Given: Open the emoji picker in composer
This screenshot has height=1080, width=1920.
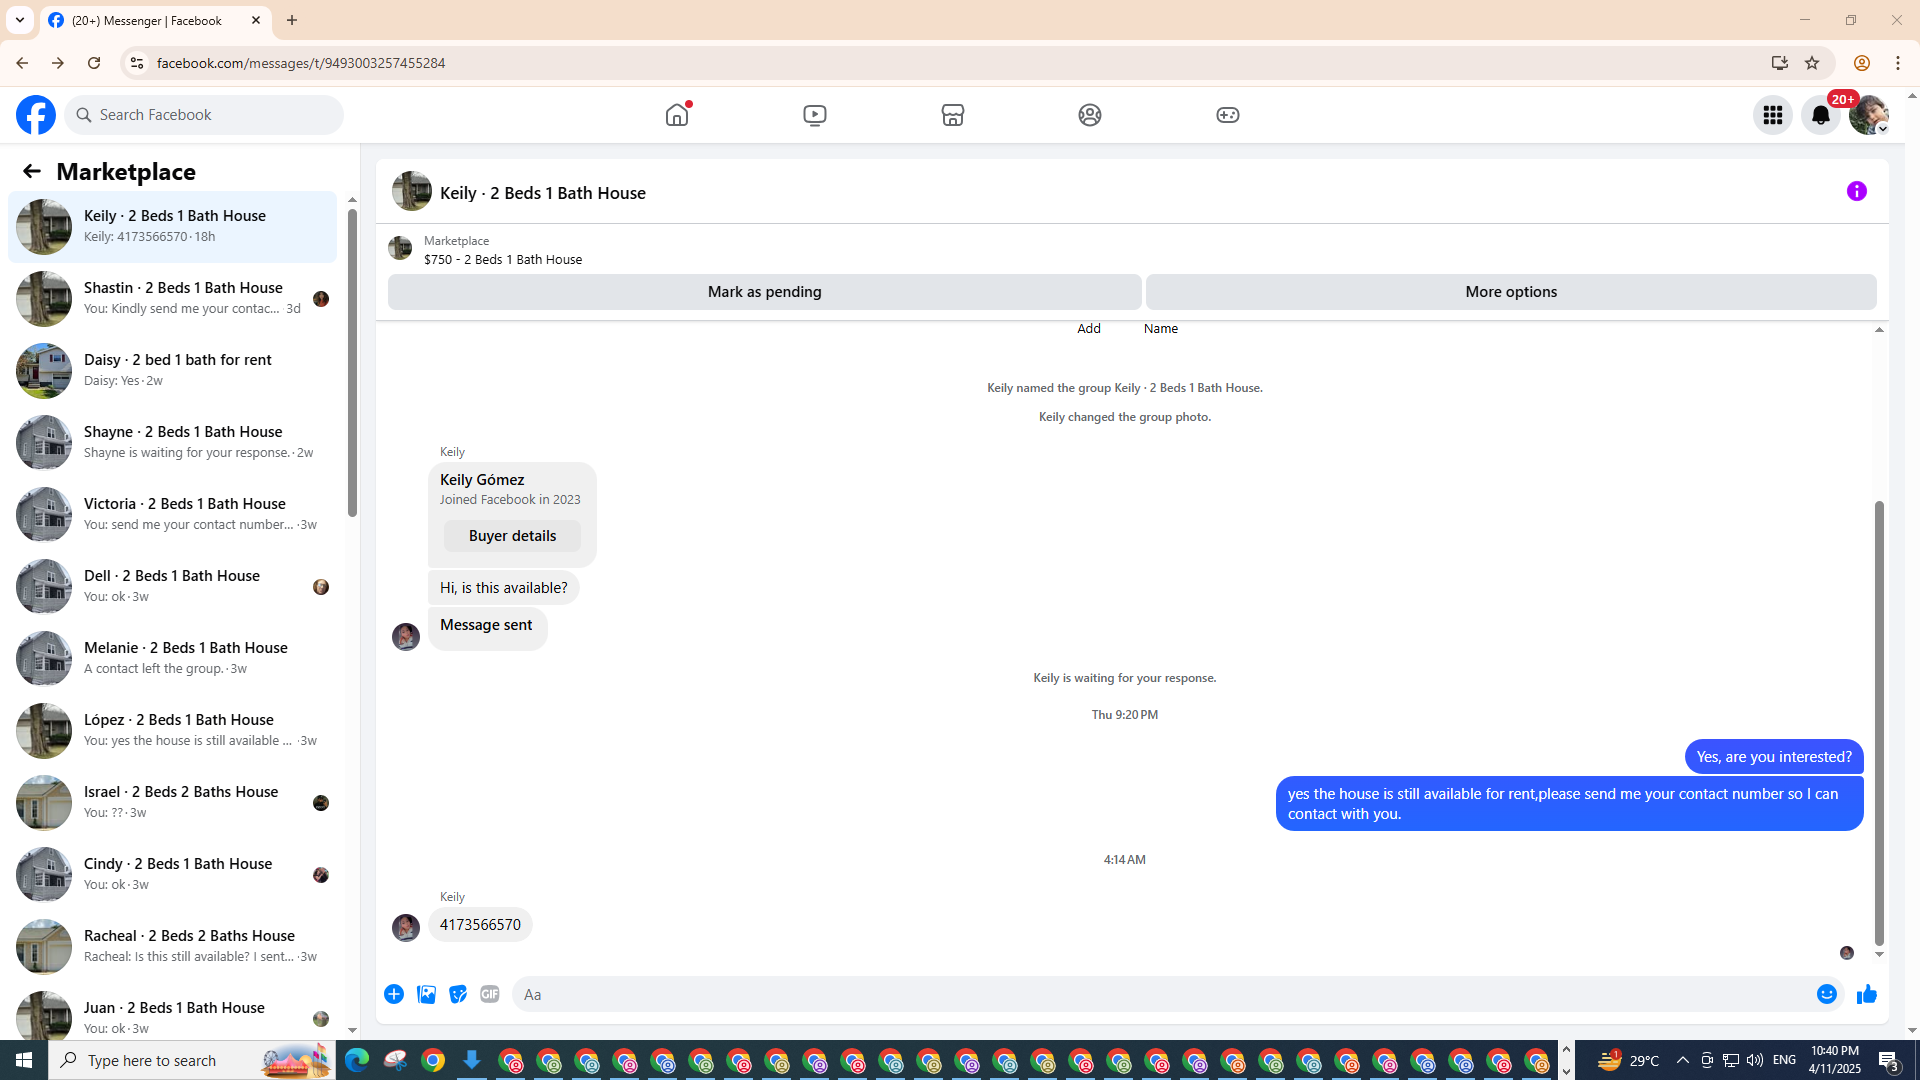Looking at the screenshot, I should pyautogui.click(x=1827, y=994).
